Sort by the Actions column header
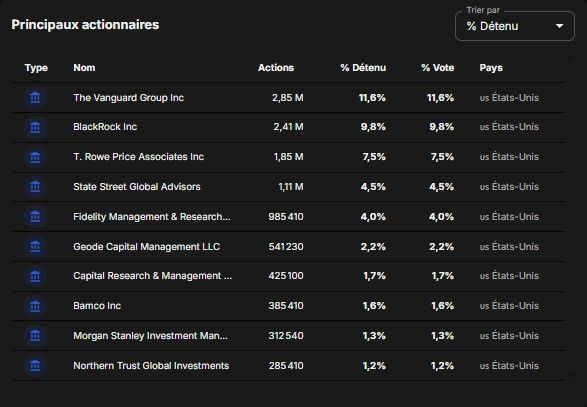This screenshot has width=587, height=407. (x=276, y=68)
